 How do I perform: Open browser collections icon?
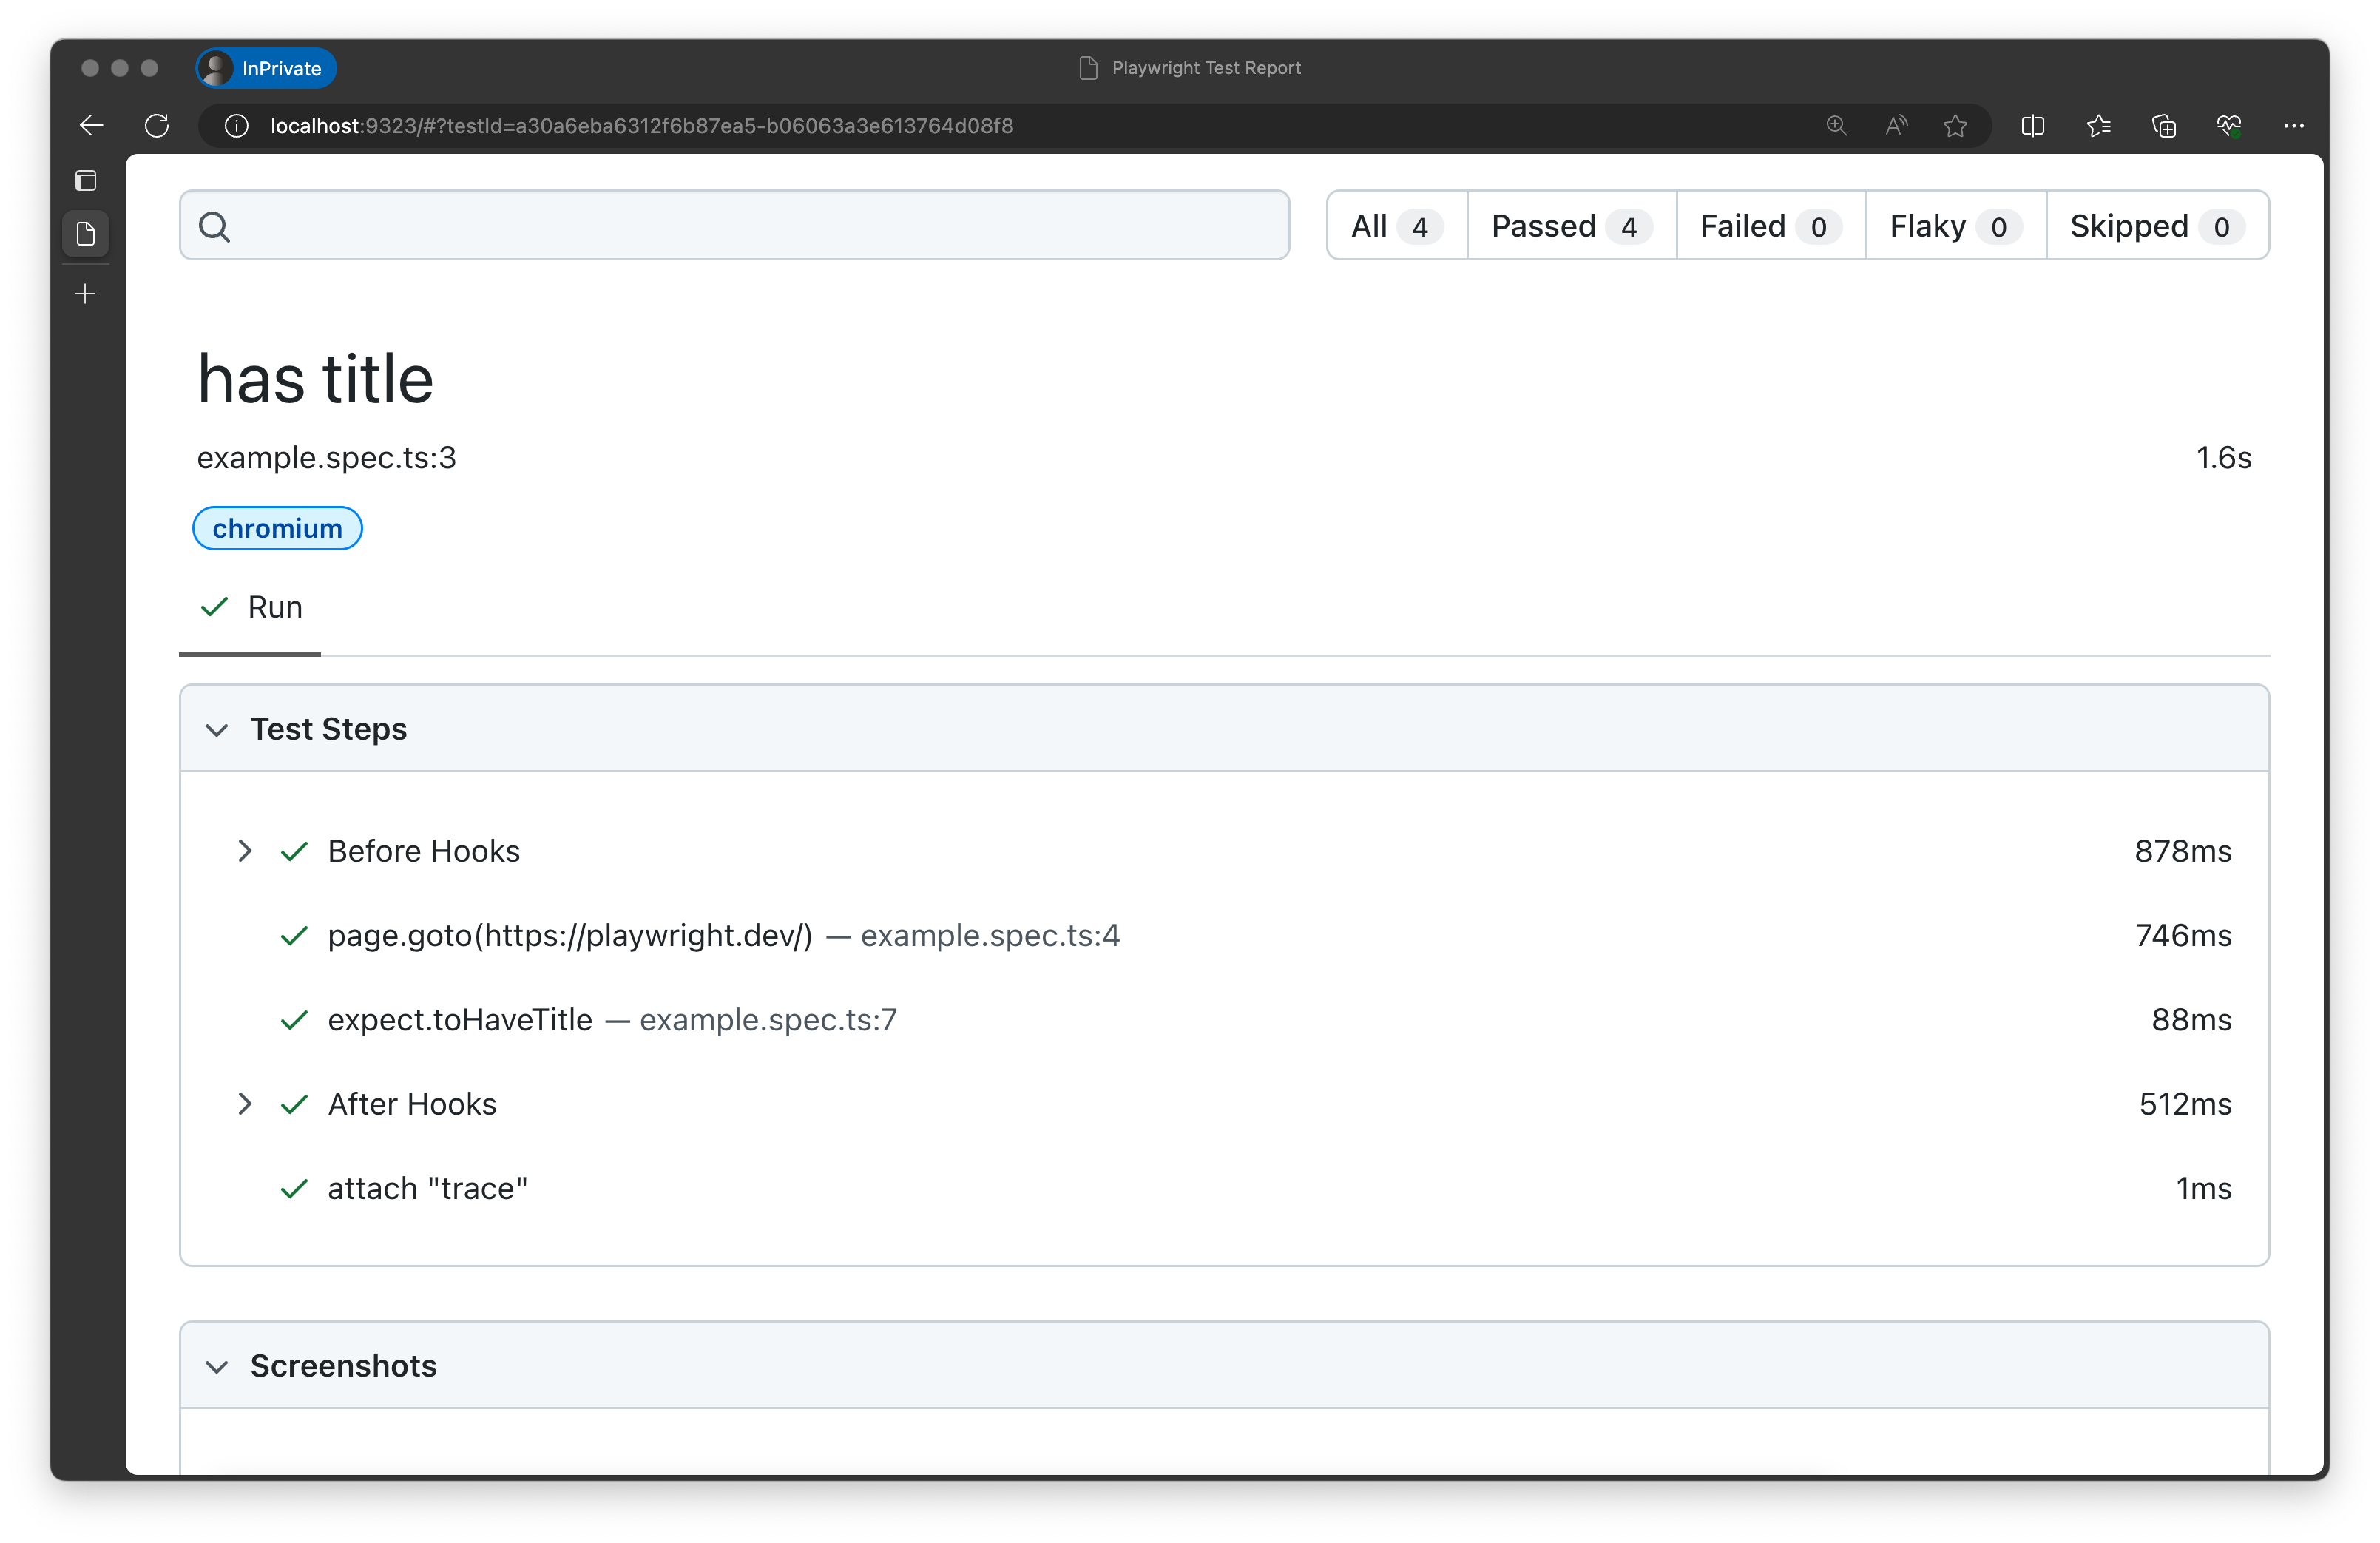[x=2163, y=125]
